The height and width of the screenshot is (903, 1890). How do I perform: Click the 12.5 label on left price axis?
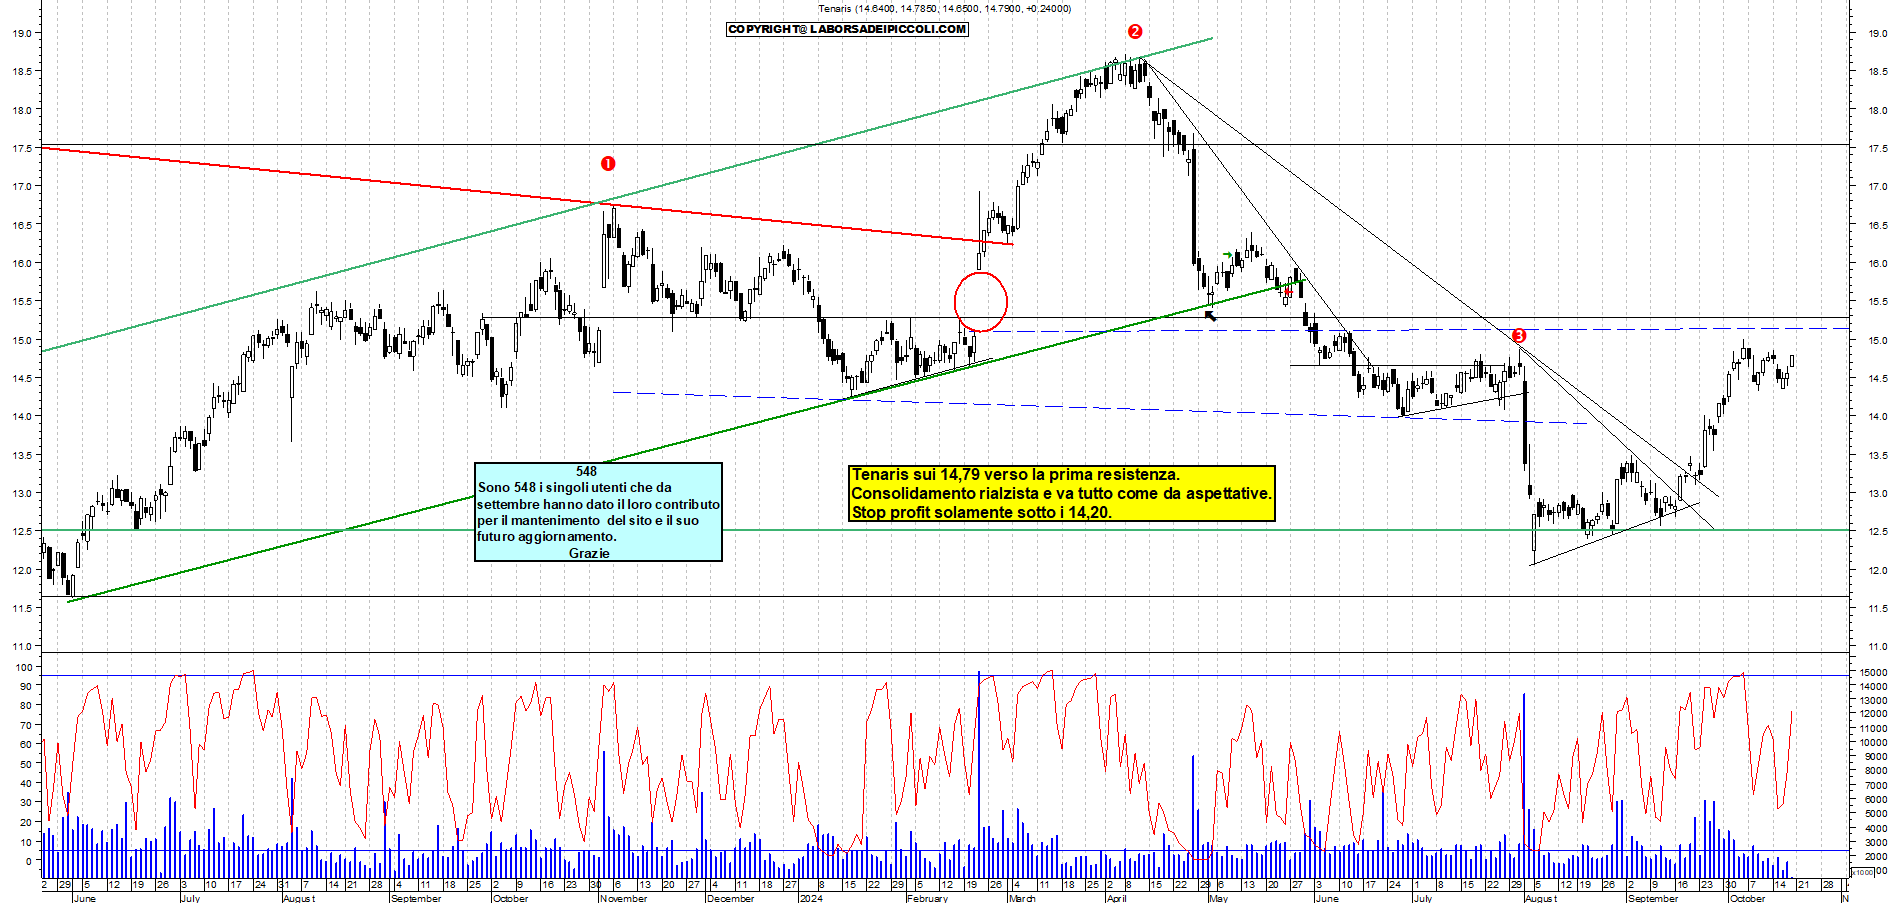coord(21,532)
